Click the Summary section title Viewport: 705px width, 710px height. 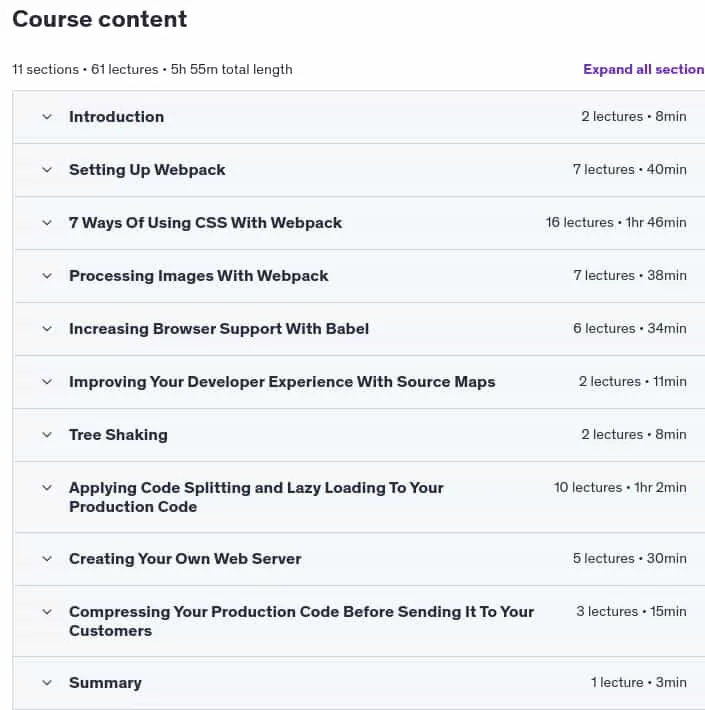coord(105,683)
